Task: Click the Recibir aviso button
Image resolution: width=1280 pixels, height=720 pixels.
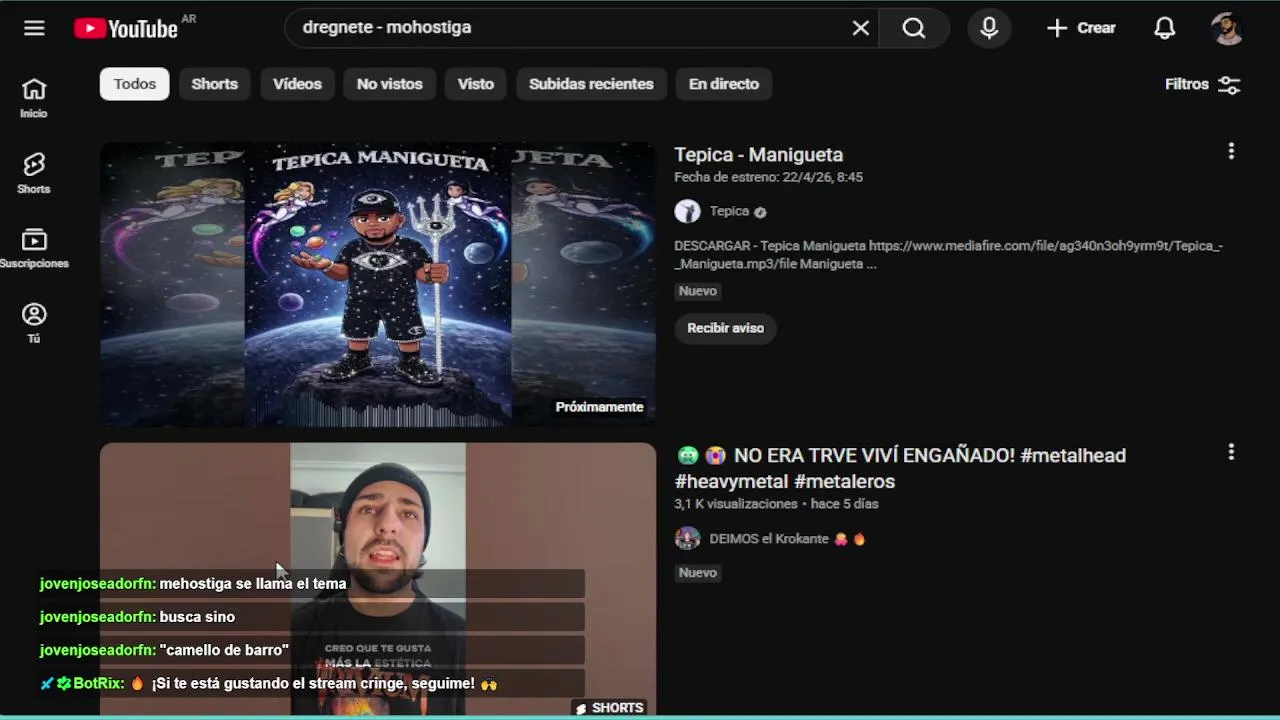Action: (x=725, y=328)
